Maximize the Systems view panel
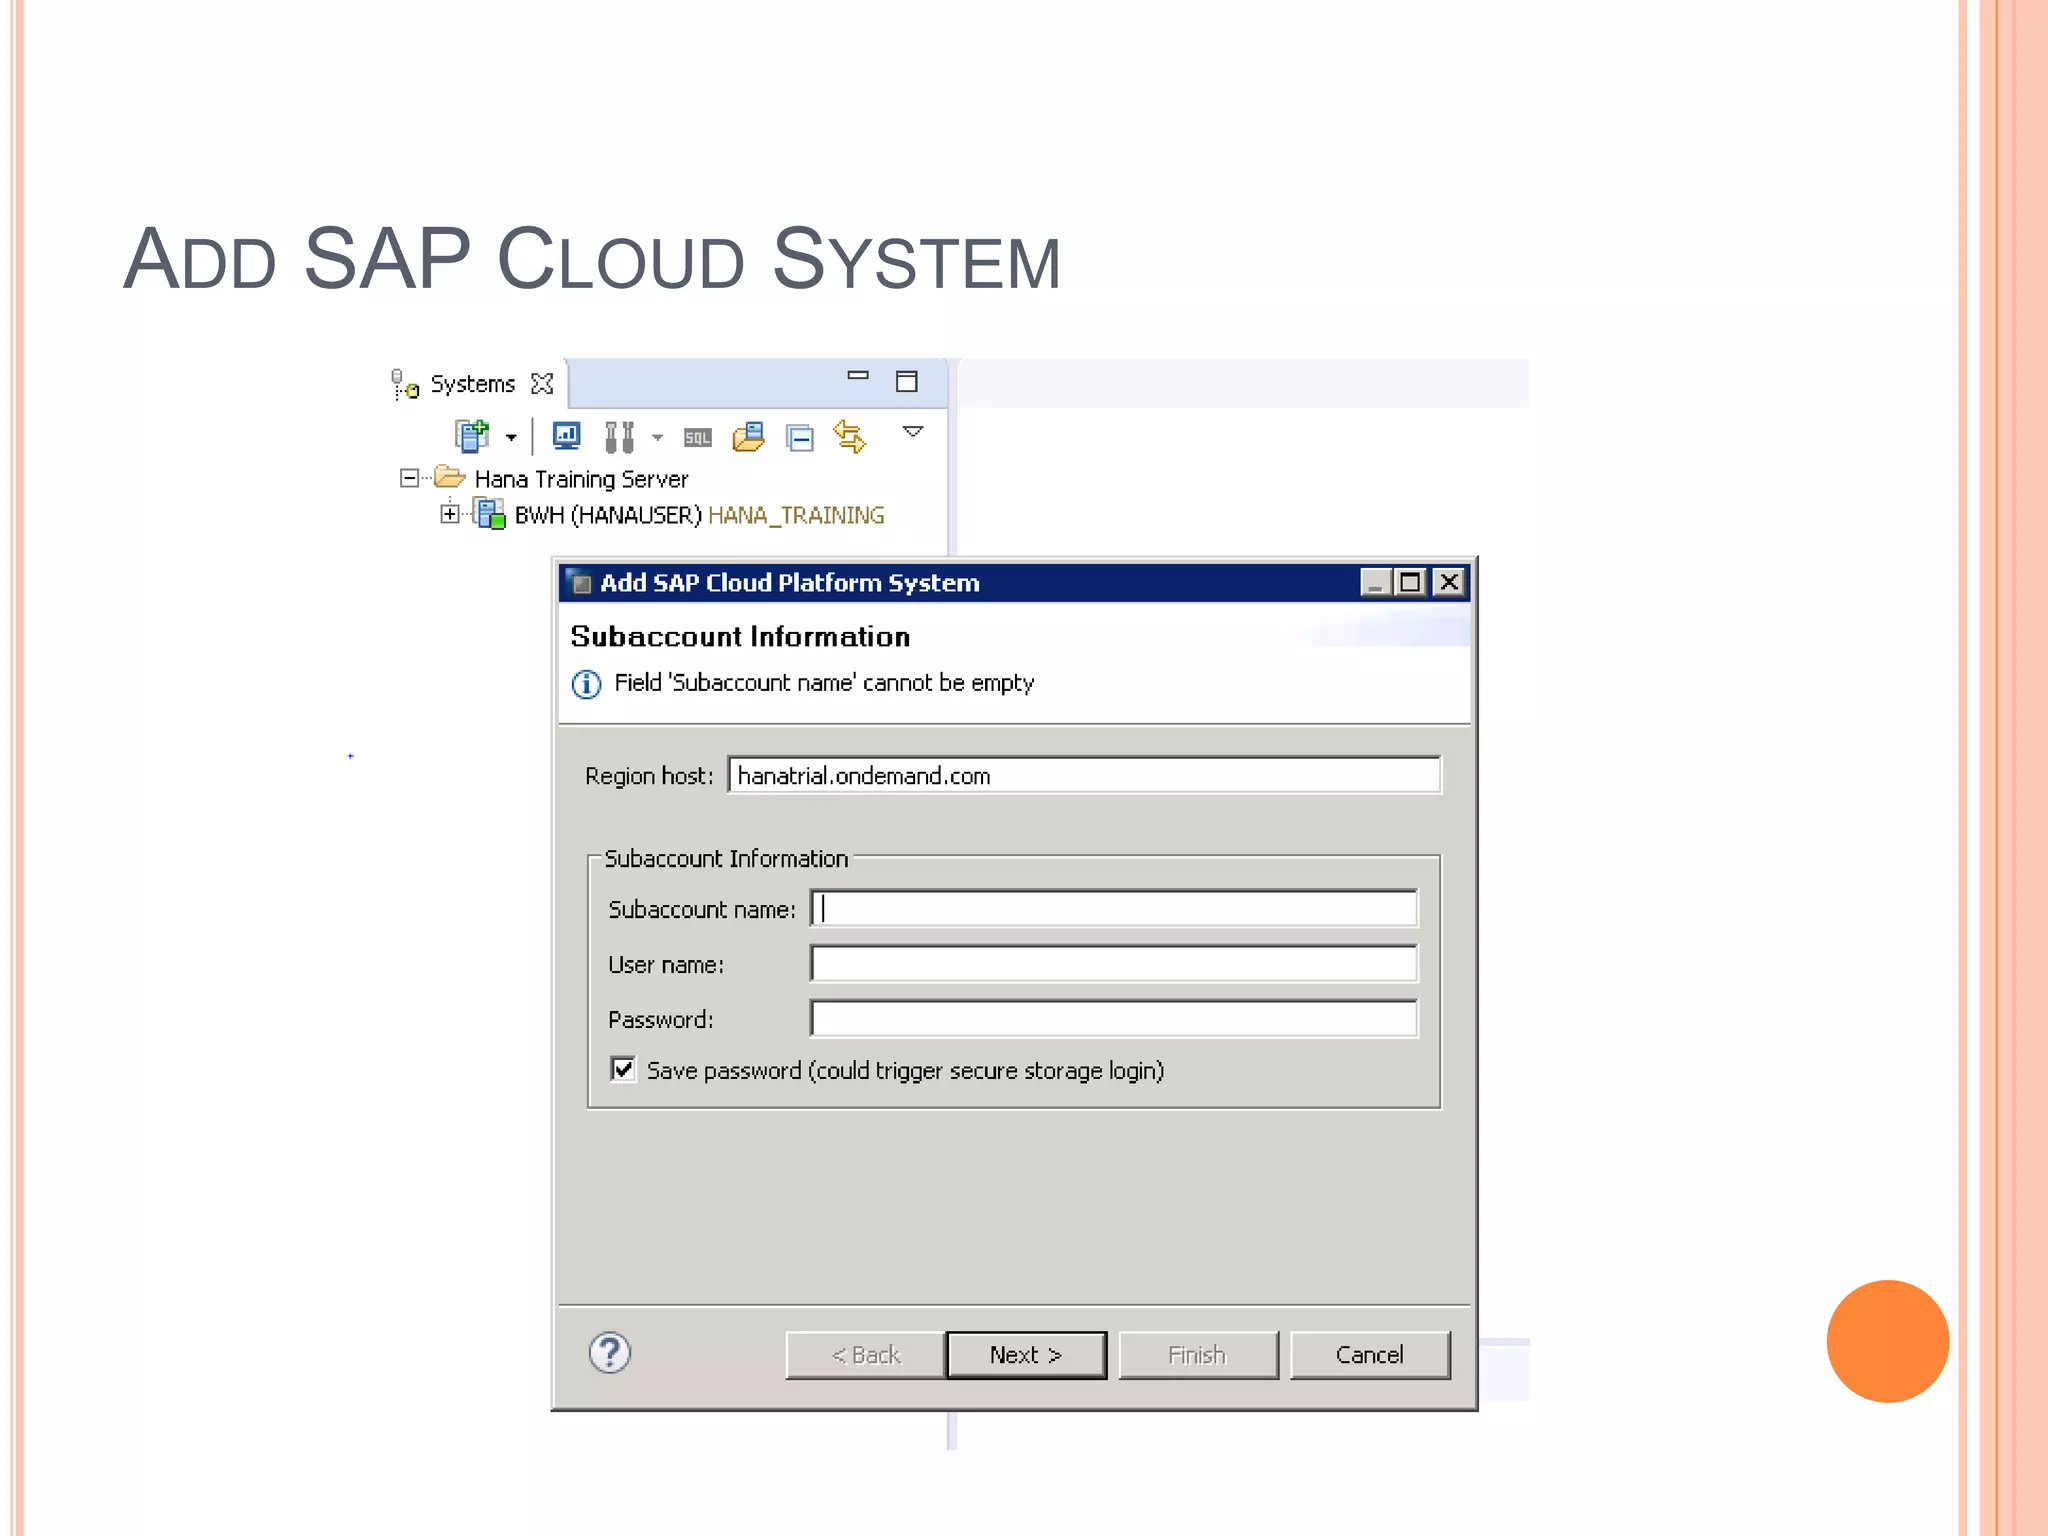Screen dimensions: 2048x1536 coord(907,381)
